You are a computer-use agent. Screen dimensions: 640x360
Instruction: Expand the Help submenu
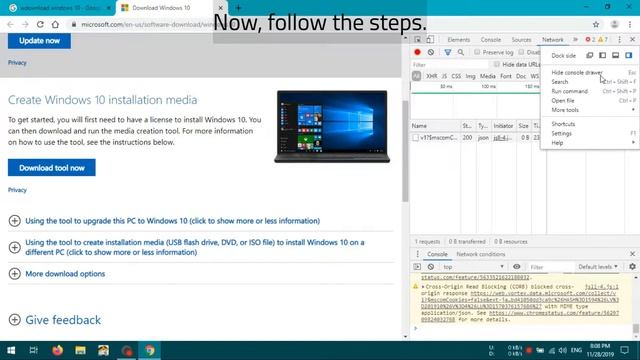[590, 143]
